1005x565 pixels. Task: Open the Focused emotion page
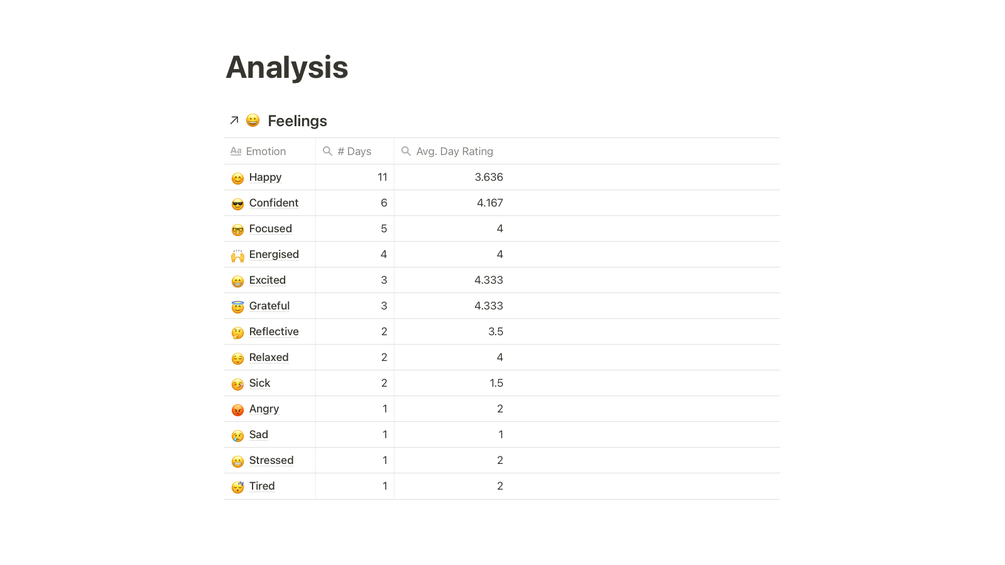click(270, 229)
